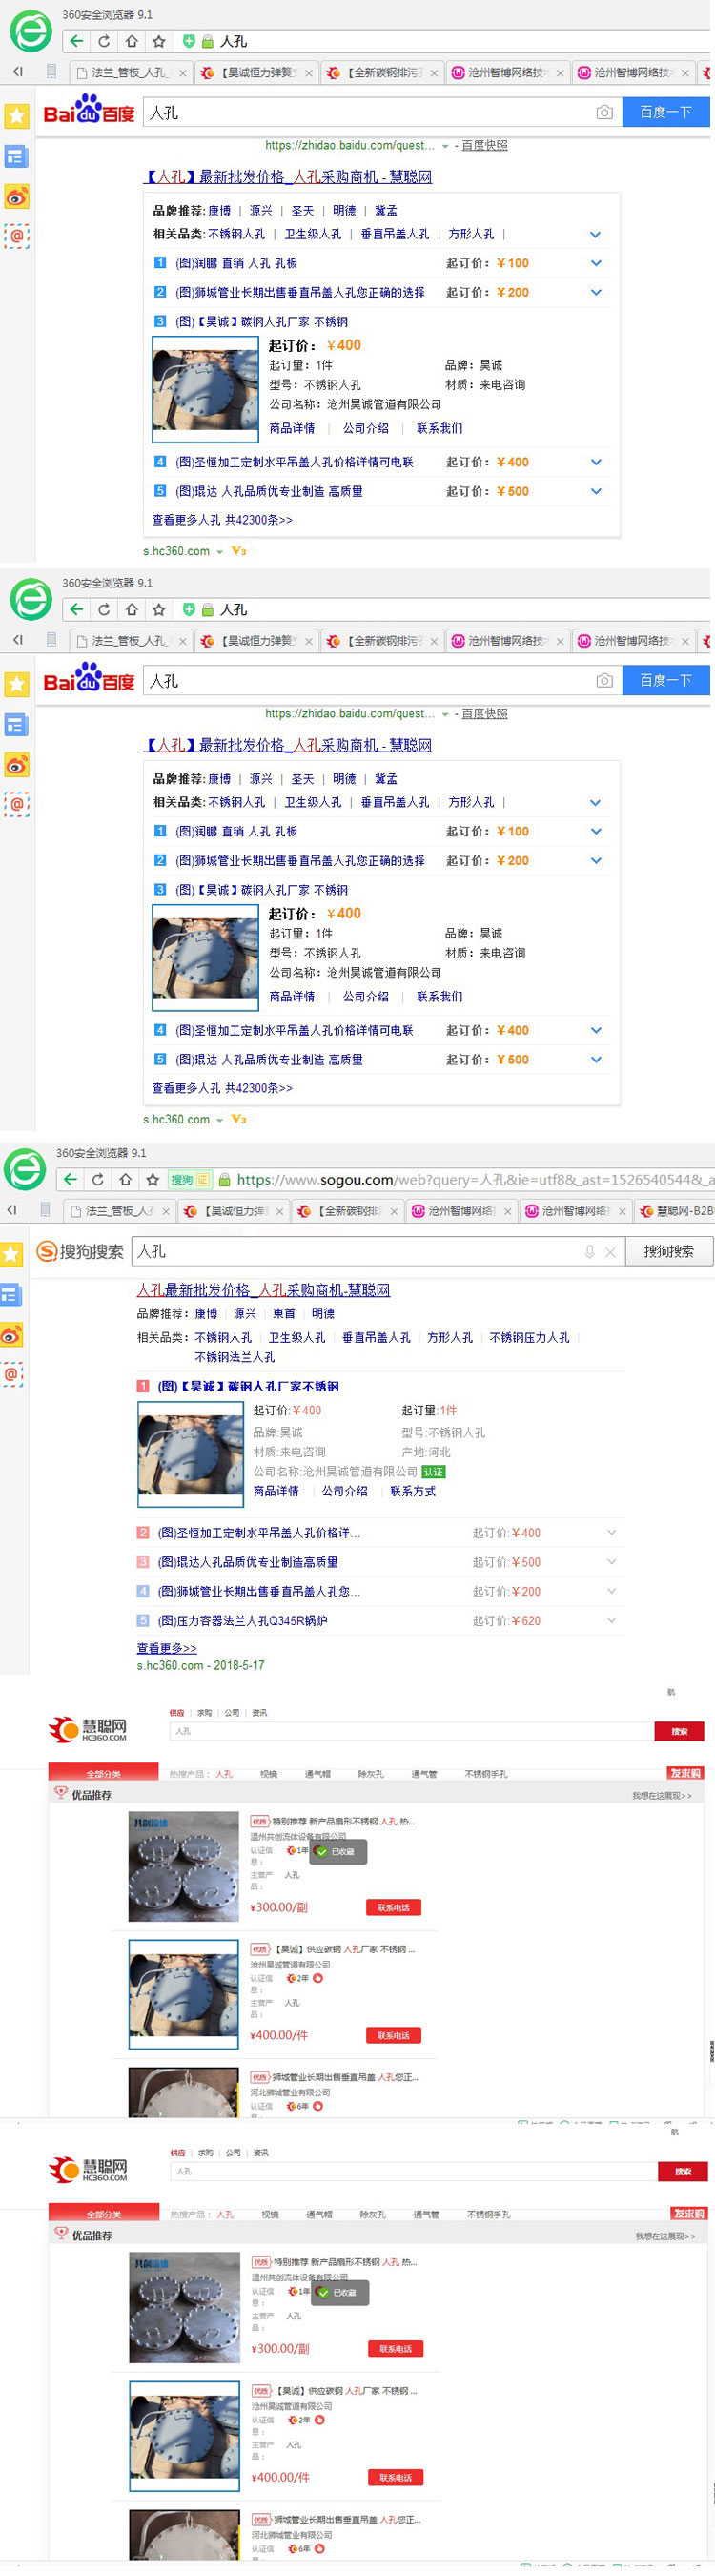Viewport: 715px width, 2576px height.
Task: Click the green 搜狗 certificate badge in address bar
Action: tap(188, 1179)
